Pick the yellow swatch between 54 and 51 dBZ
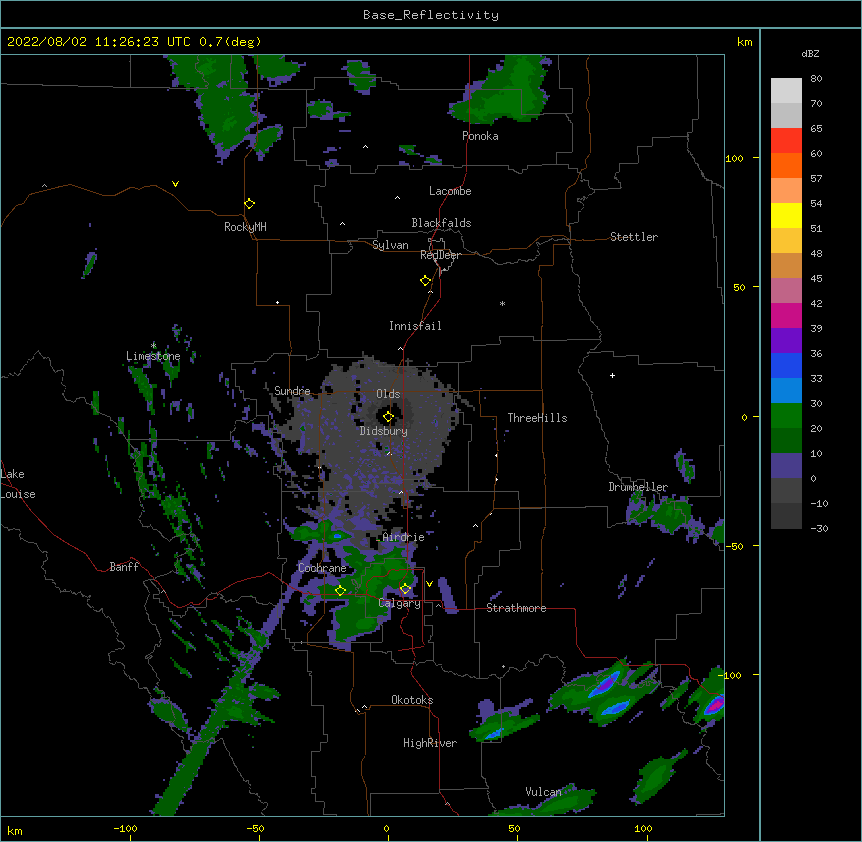This screenshot has height=842, width=862. pos(786,215)
